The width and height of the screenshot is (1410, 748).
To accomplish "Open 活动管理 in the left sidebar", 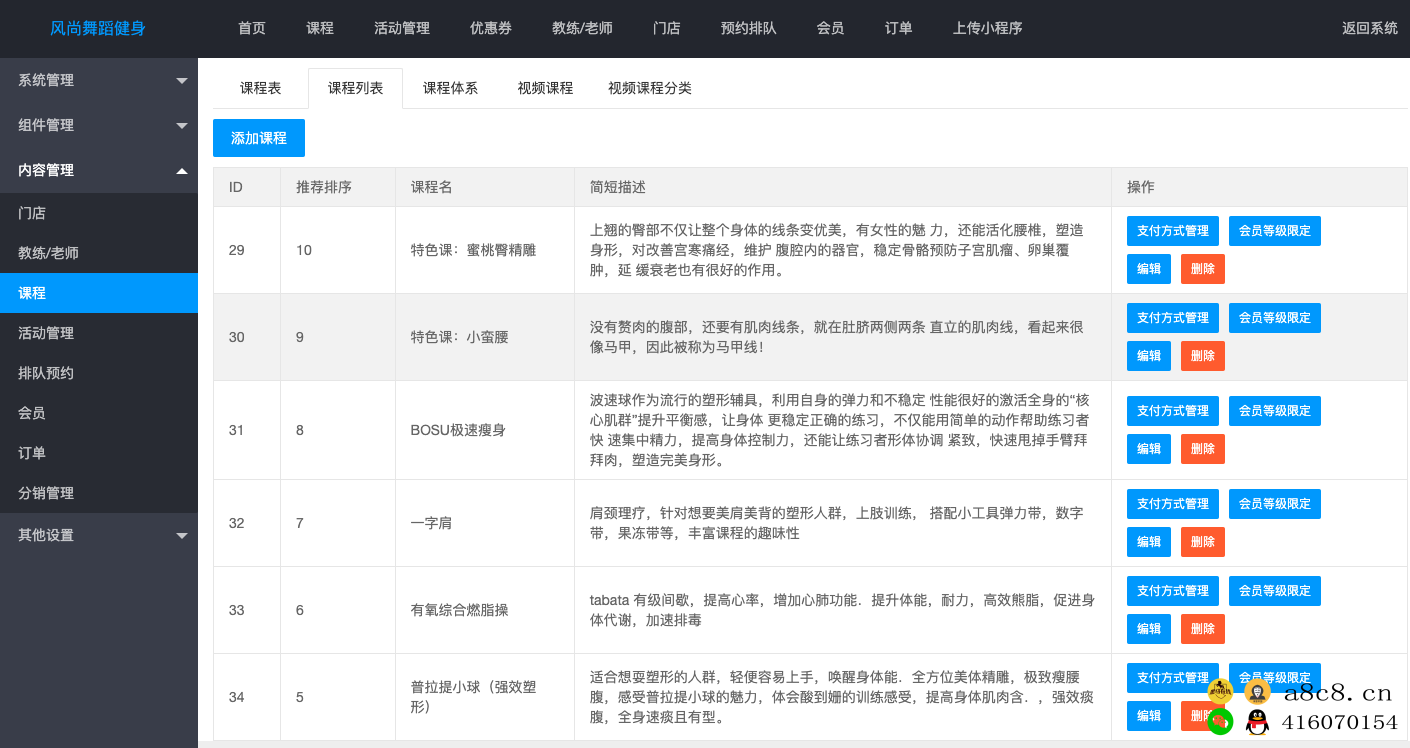I will pos(98,333).
